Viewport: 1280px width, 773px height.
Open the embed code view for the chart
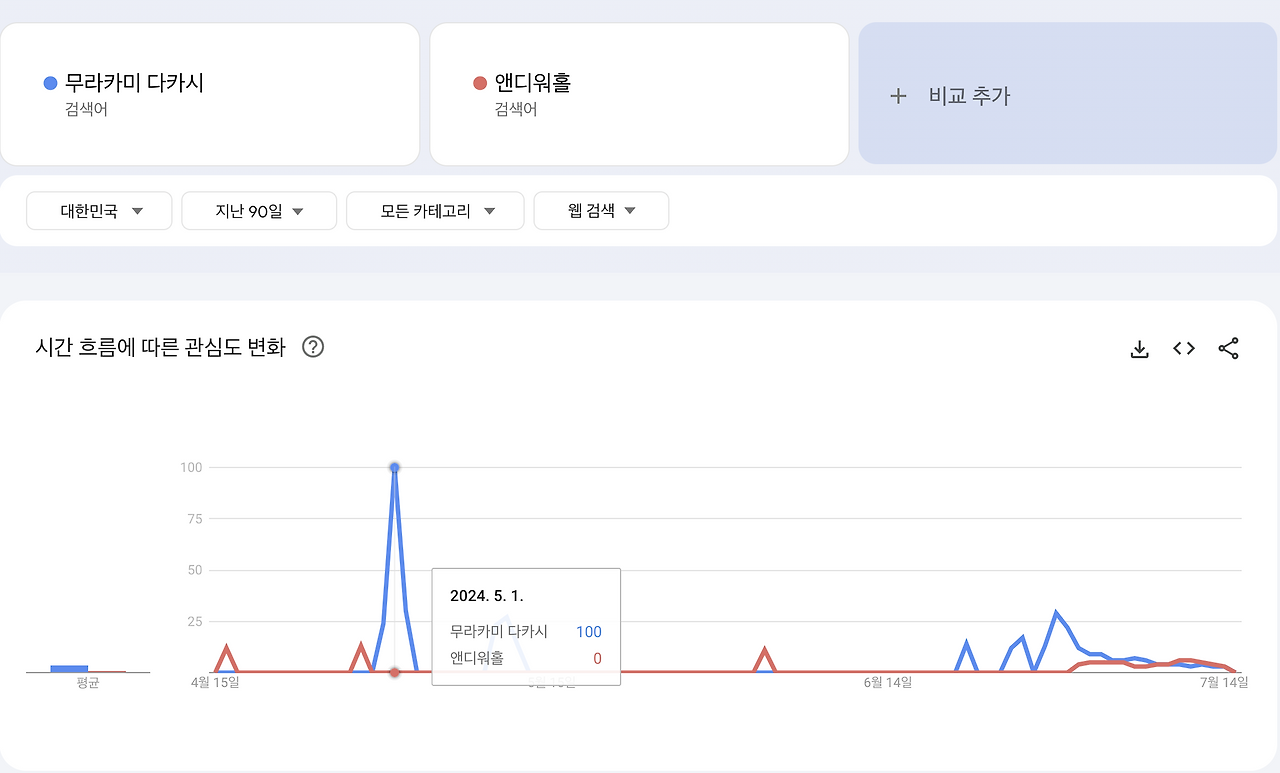pos(1183,348)
